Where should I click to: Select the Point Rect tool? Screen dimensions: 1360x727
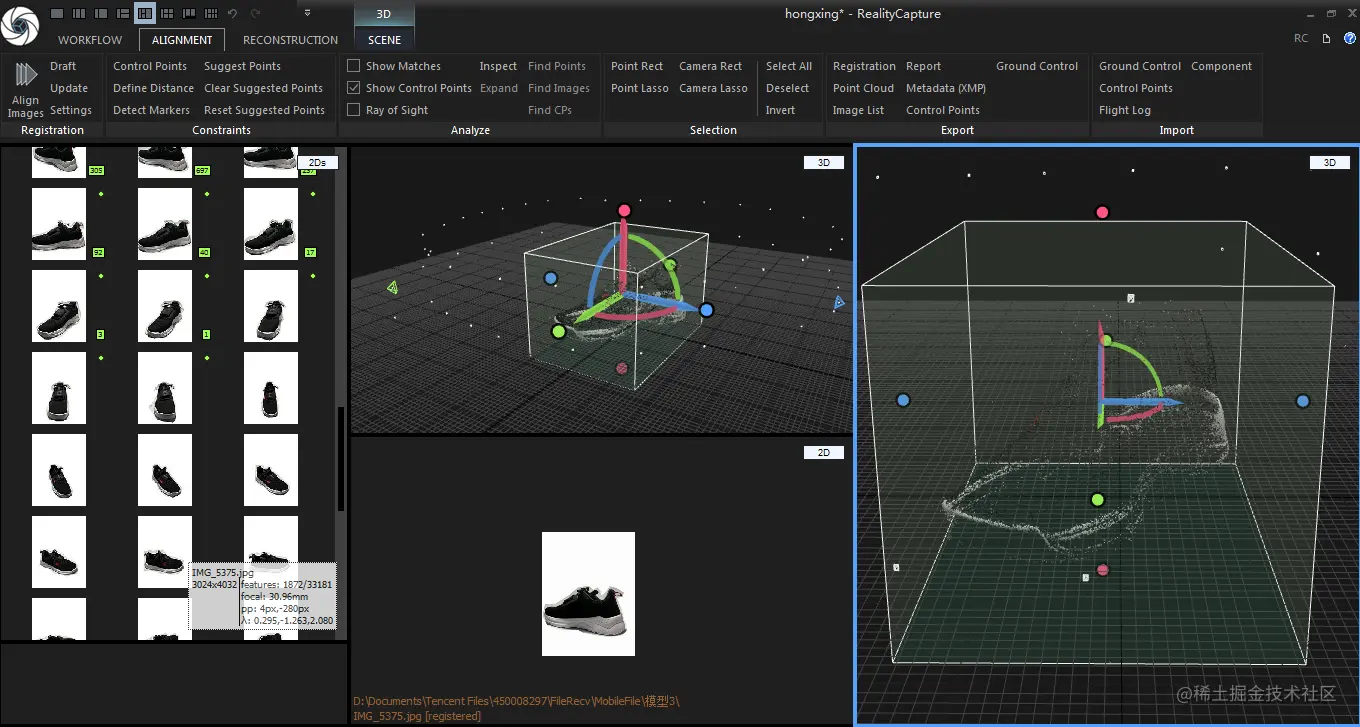[637, 66]
